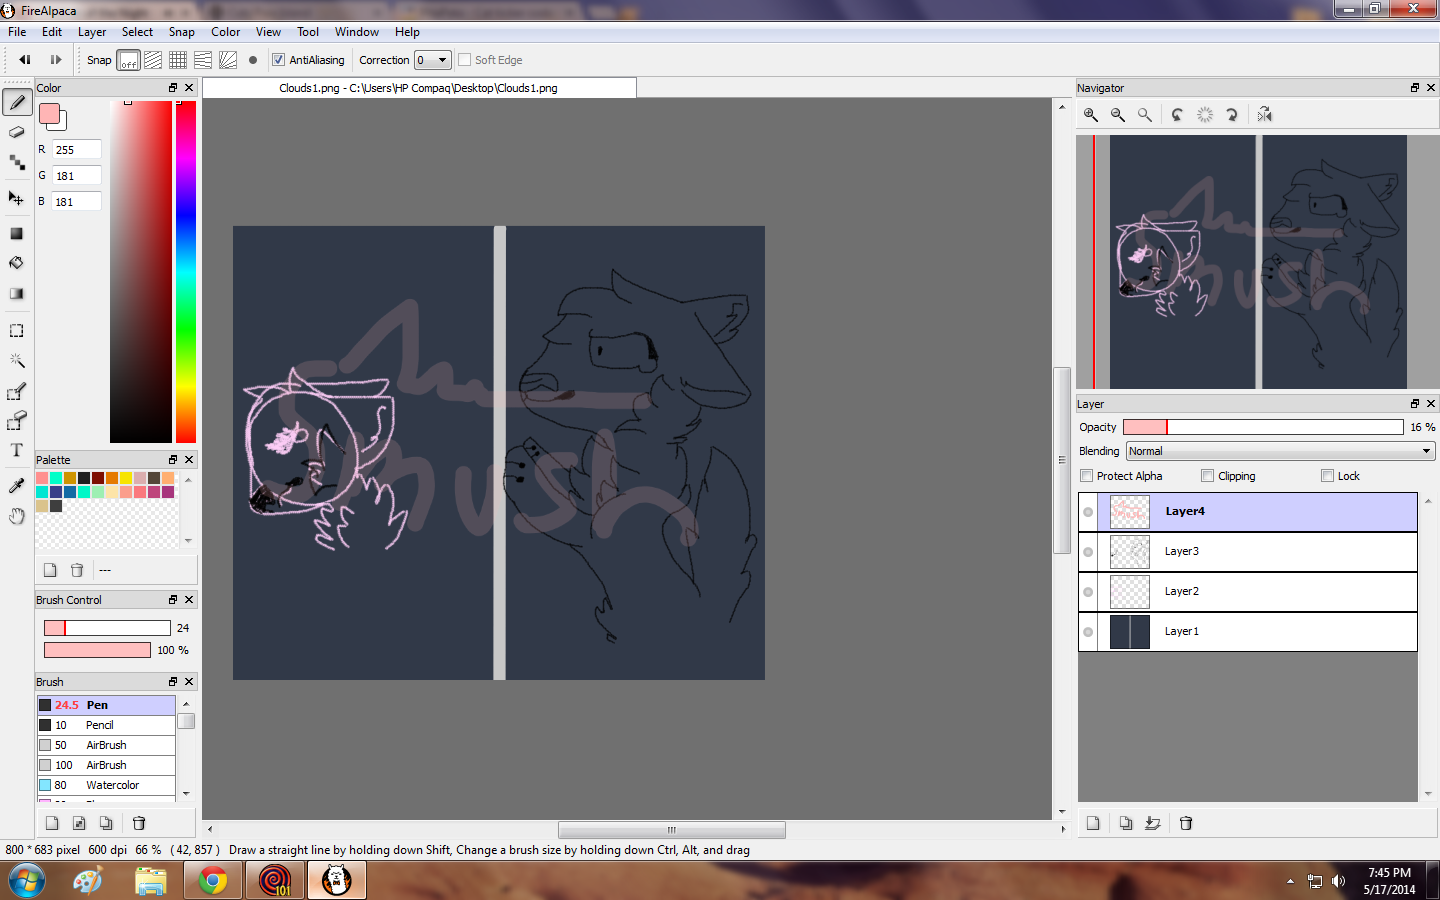Select the rectangular Selection tool
Image resolution: width=1440 pixels, height=900 pixels.
point(17,331)
